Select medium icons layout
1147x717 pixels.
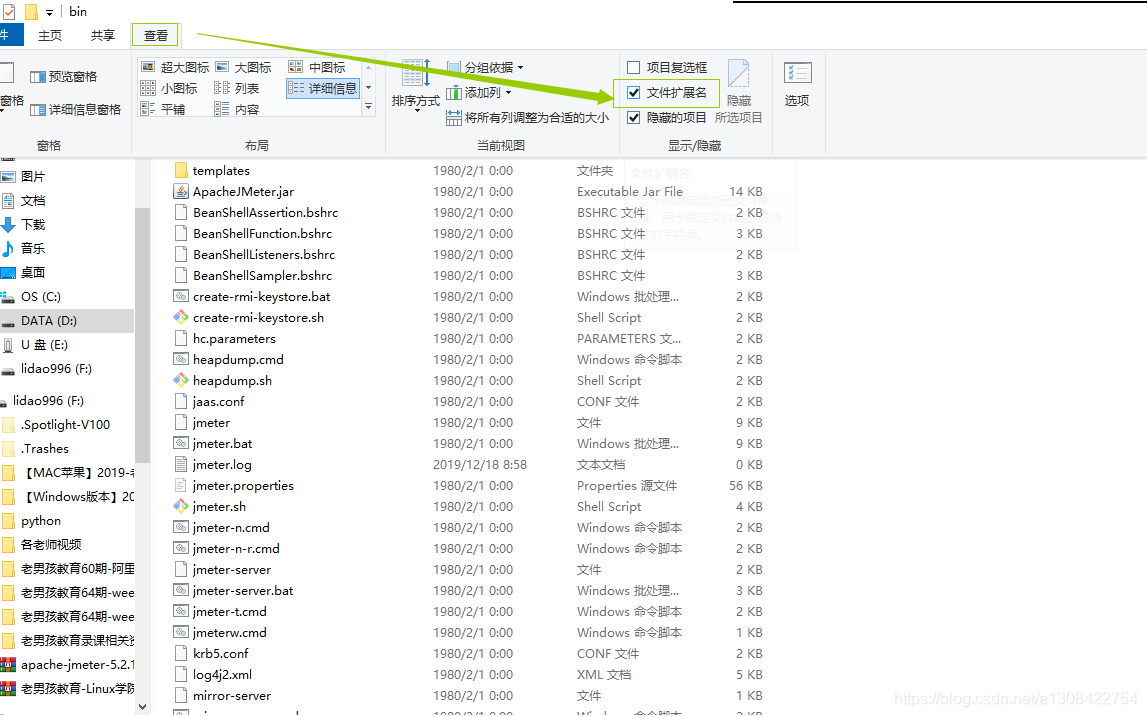[x=317, y=67]
